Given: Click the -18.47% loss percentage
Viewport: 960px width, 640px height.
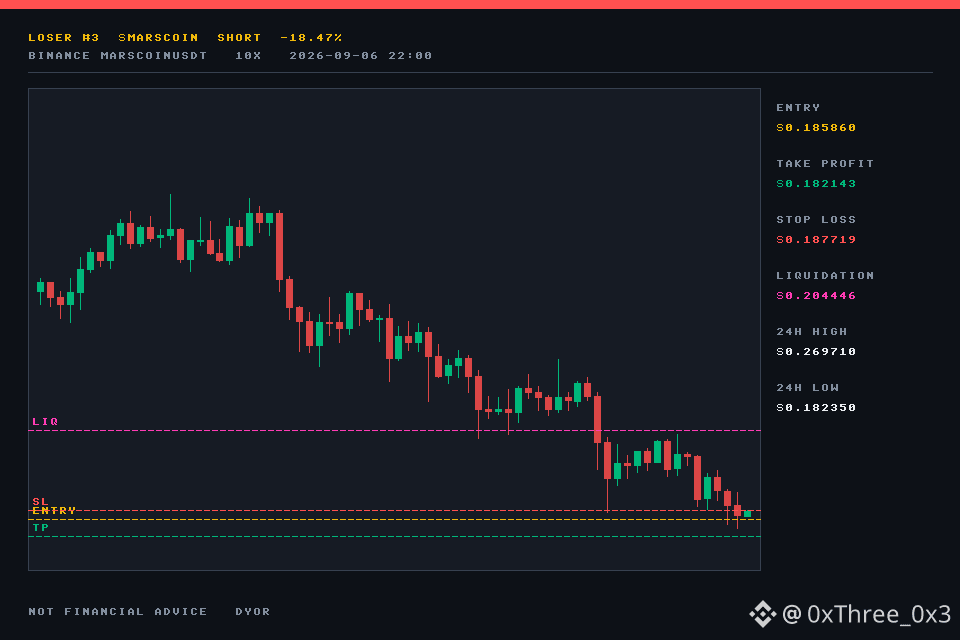Looking at the screenshot, I should point(311,37).
